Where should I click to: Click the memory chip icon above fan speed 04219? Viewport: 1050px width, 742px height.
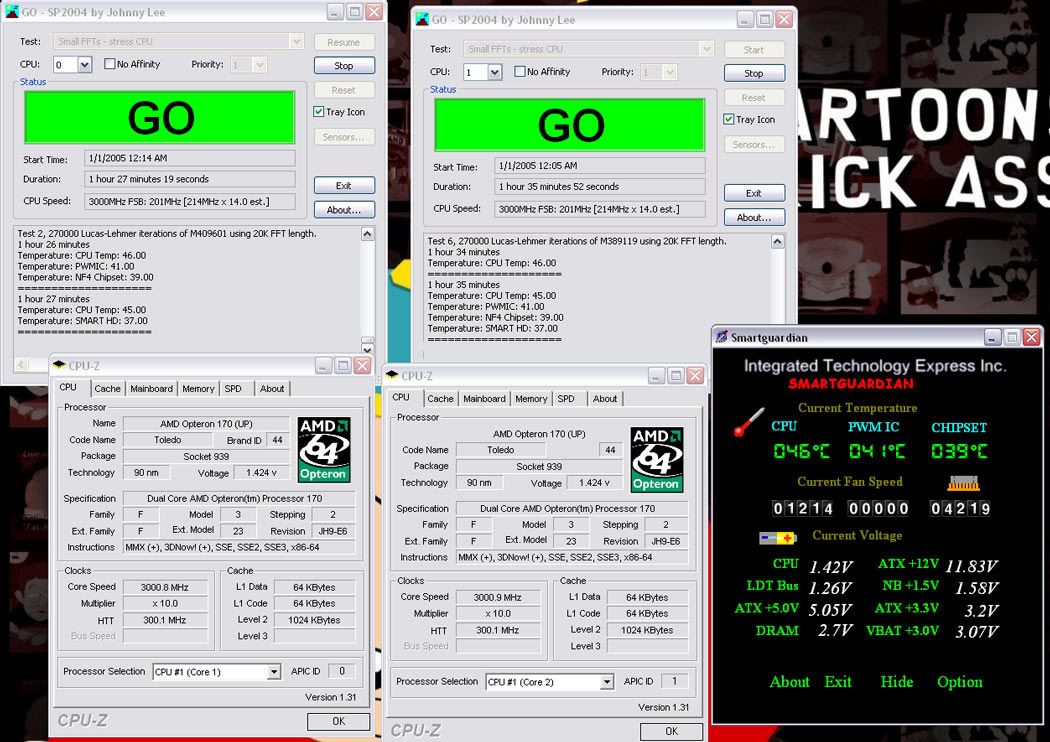pyautogui.click(x=964, y=483)
